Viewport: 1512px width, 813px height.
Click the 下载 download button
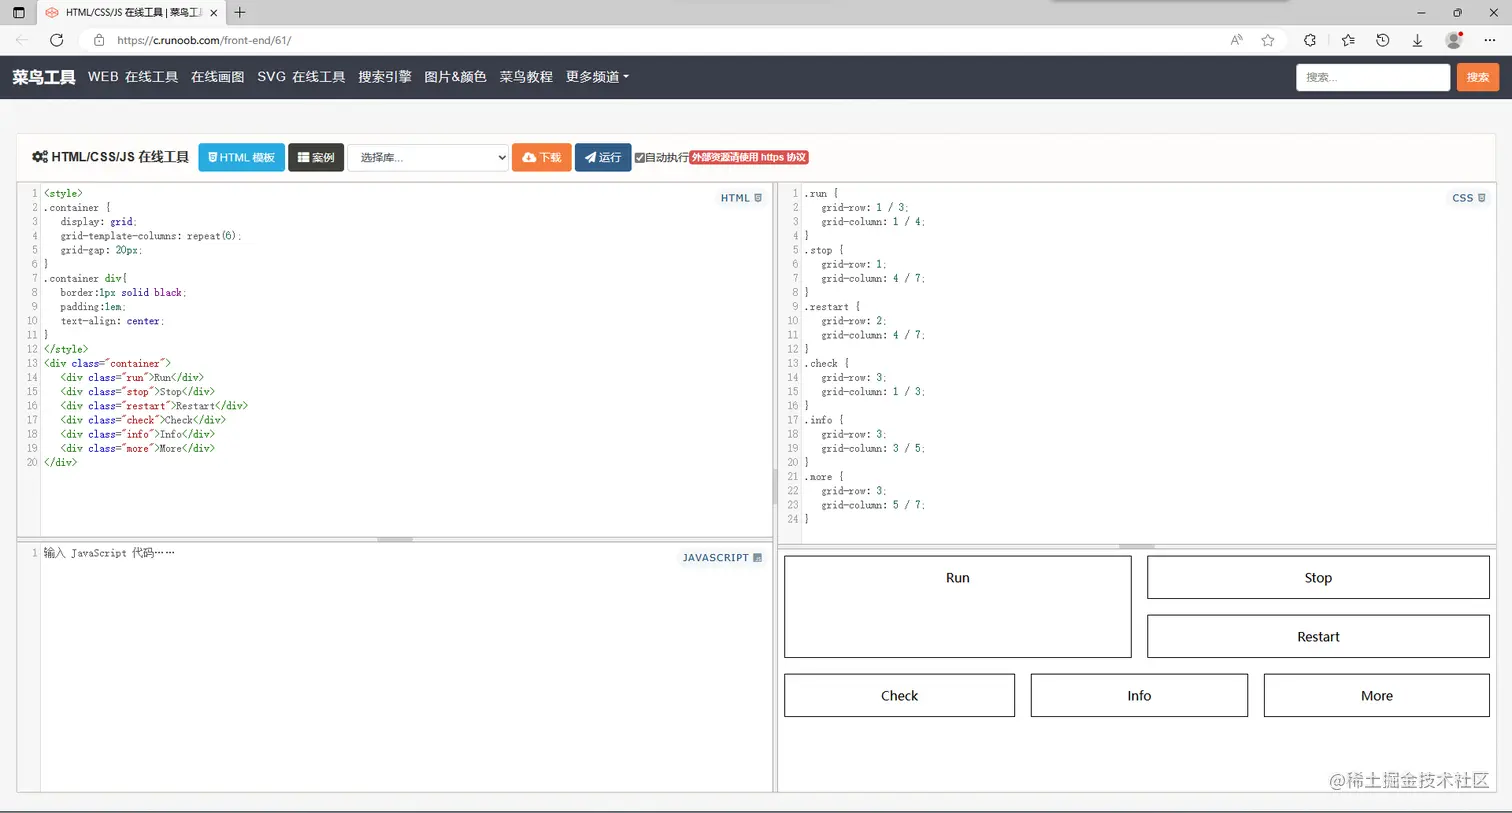(x=542, y=158)
